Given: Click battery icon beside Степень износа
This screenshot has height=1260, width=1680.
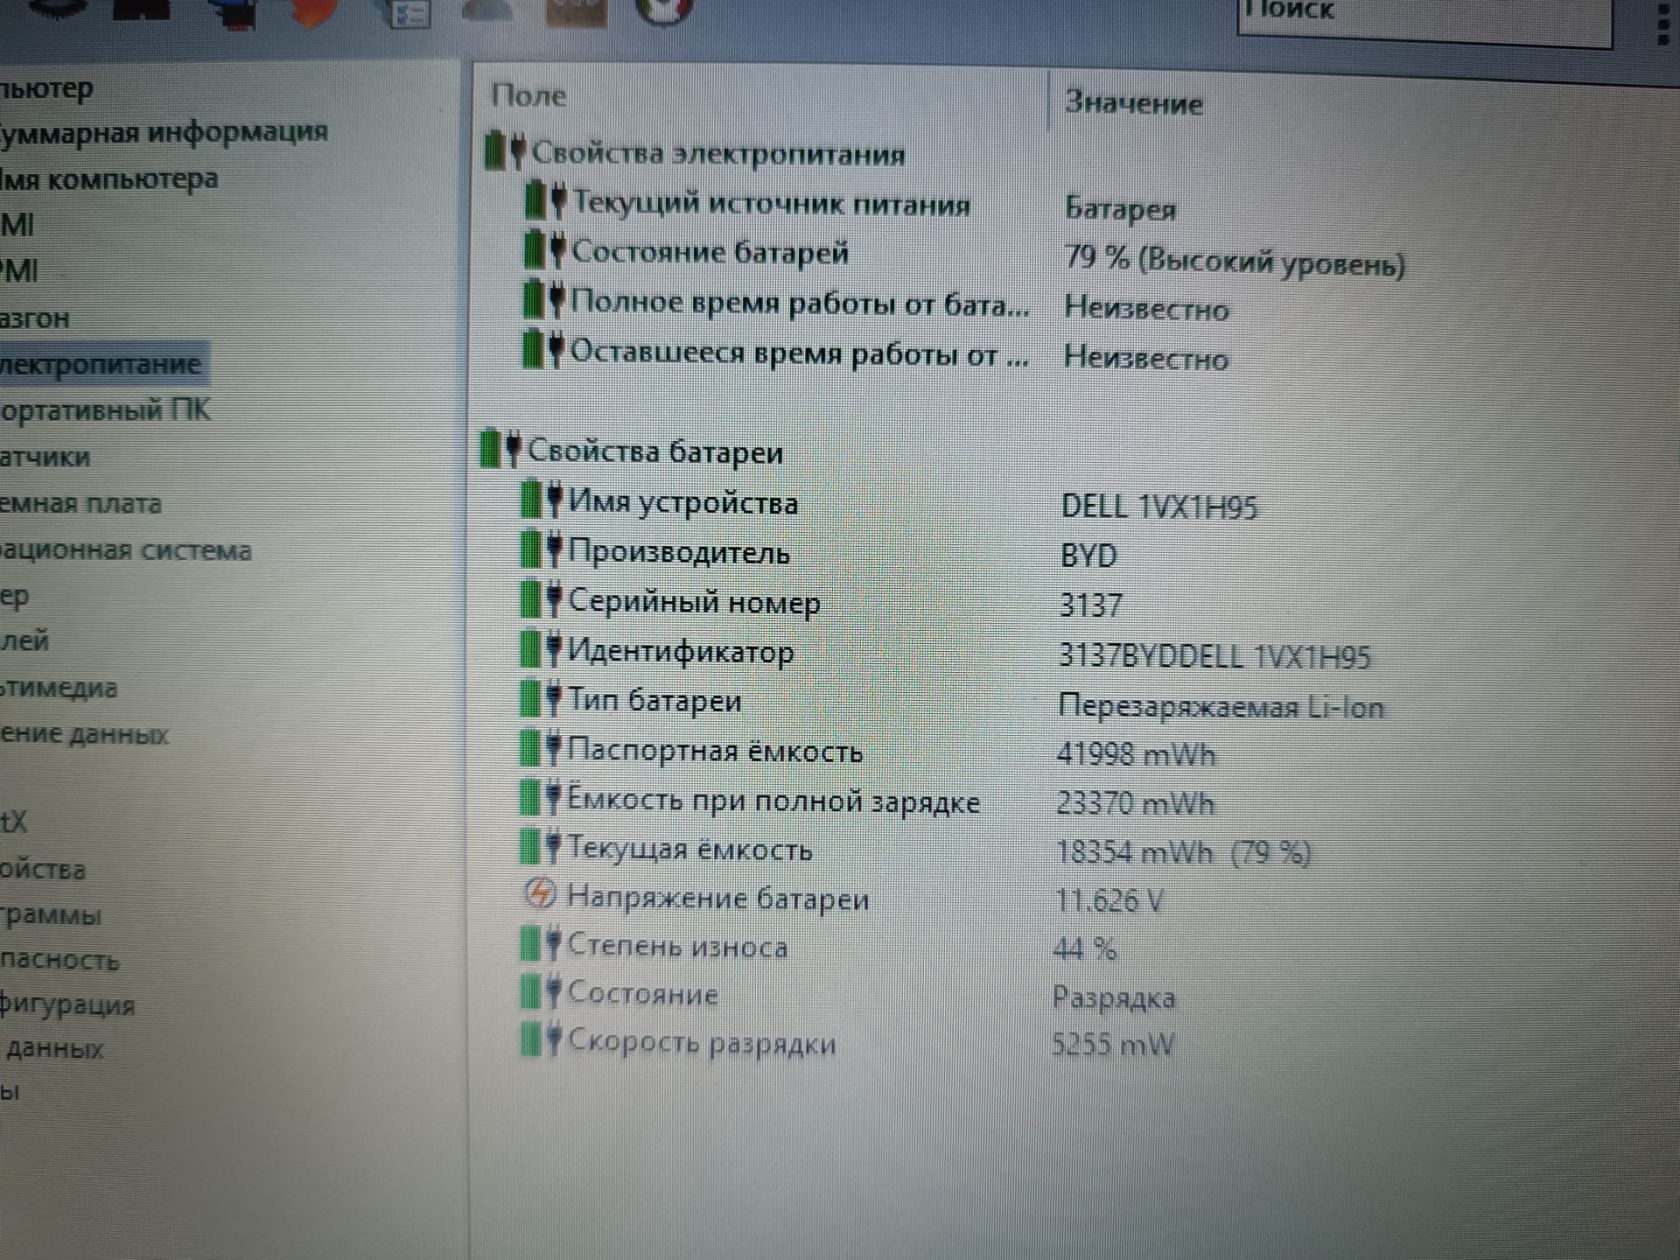Looking at the screenshot, I should click(x=542, y=943).
